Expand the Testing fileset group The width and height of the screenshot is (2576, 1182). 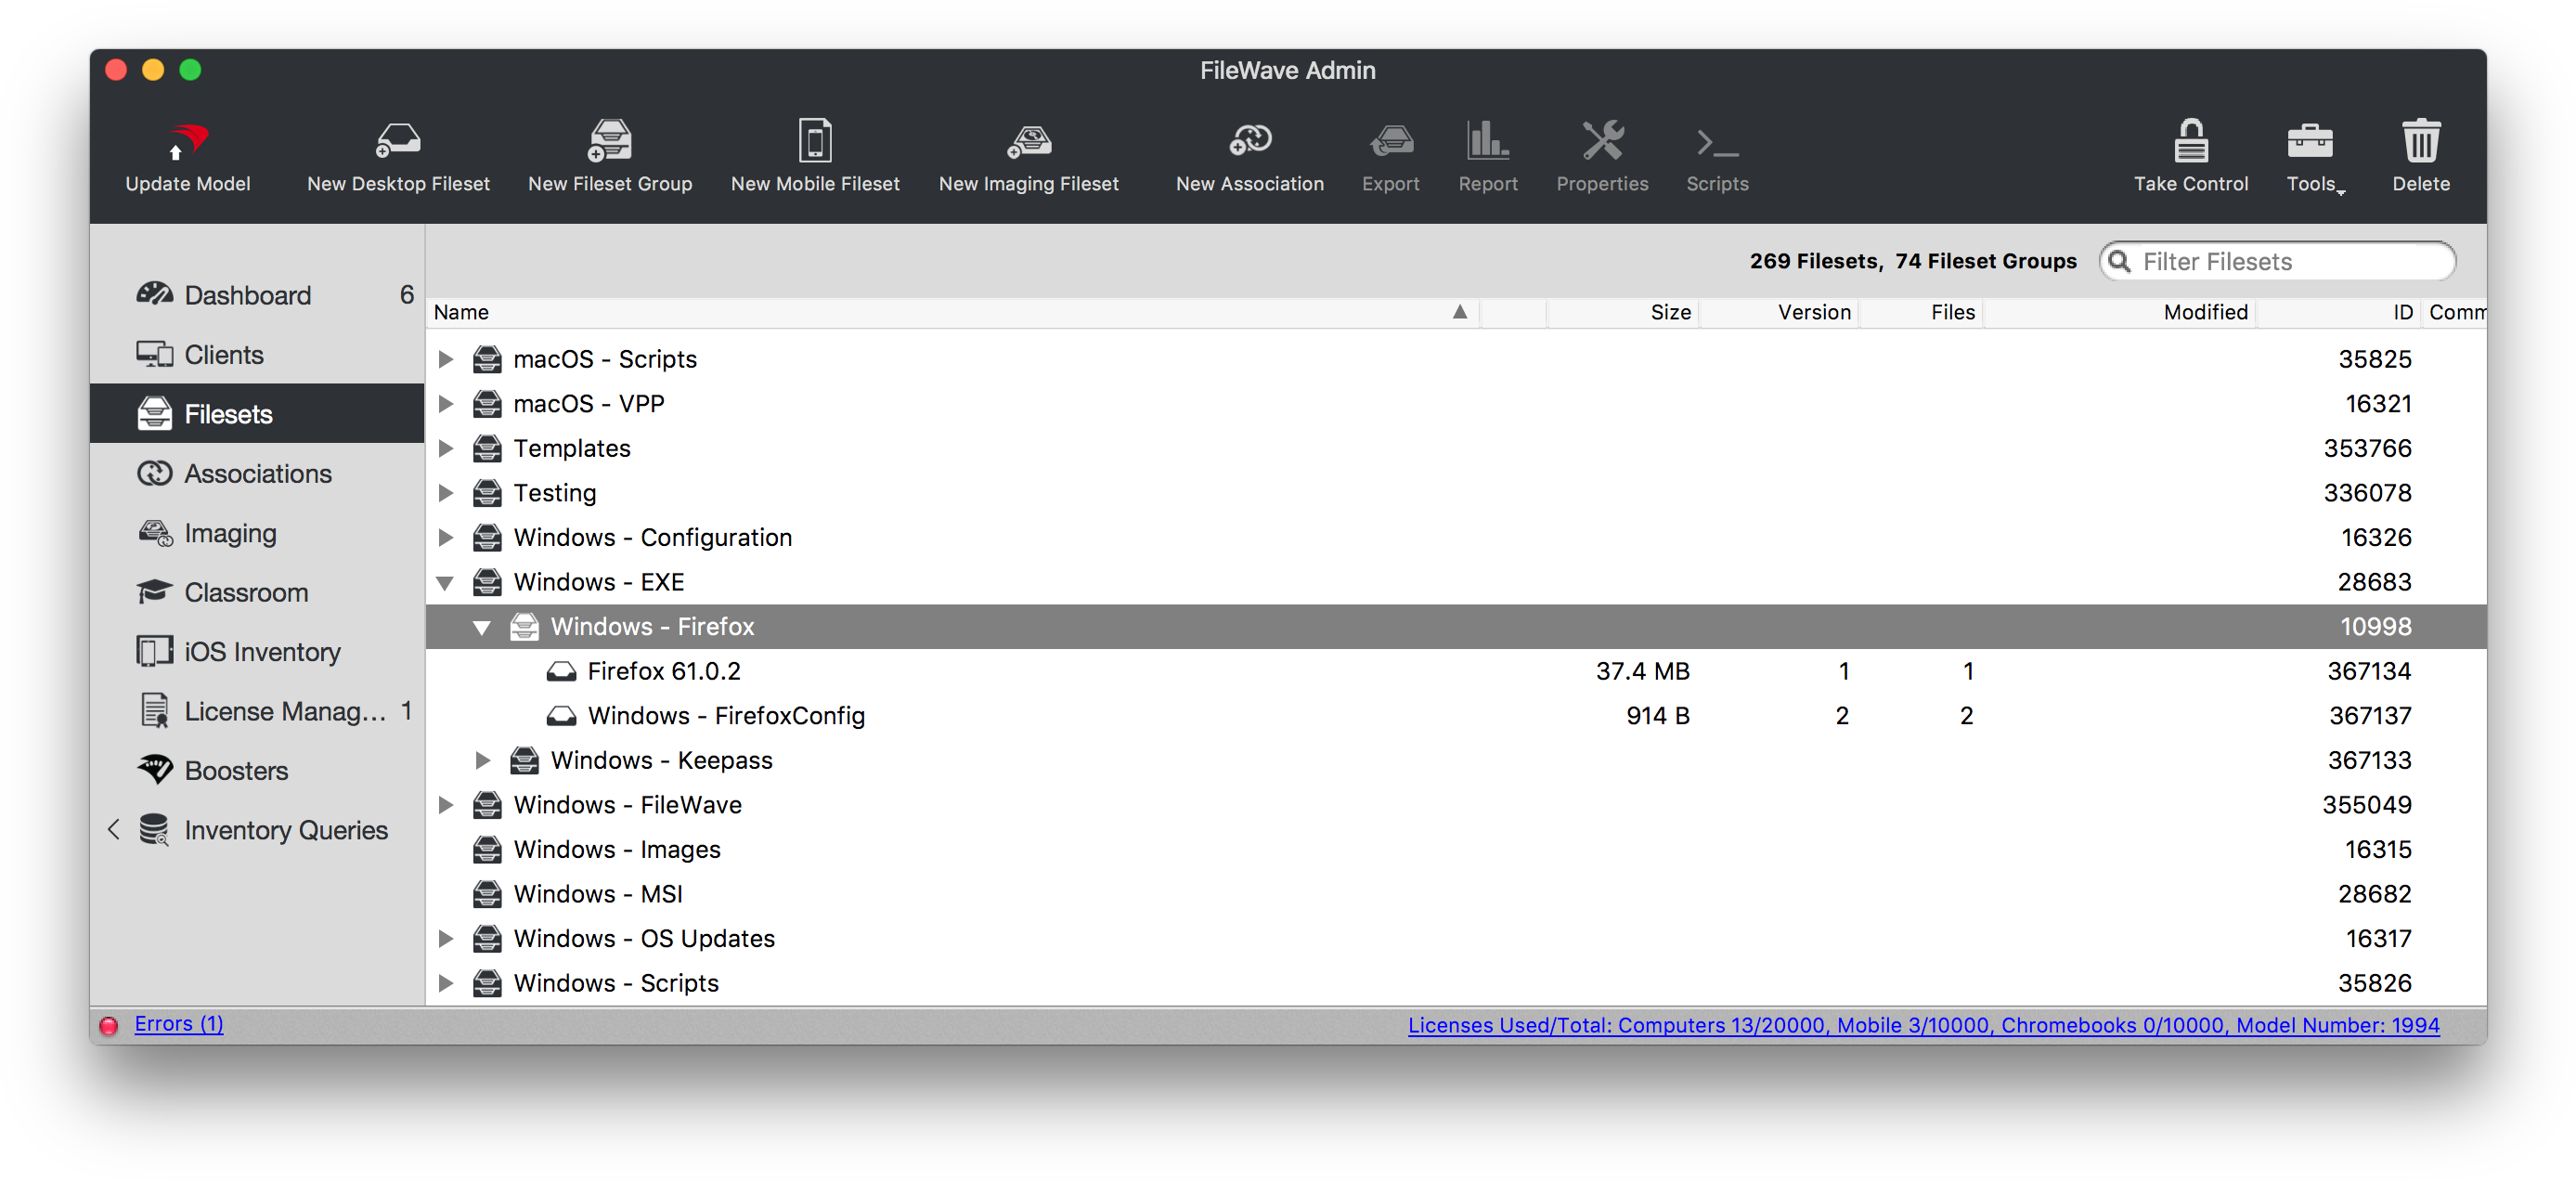[446, 493]
